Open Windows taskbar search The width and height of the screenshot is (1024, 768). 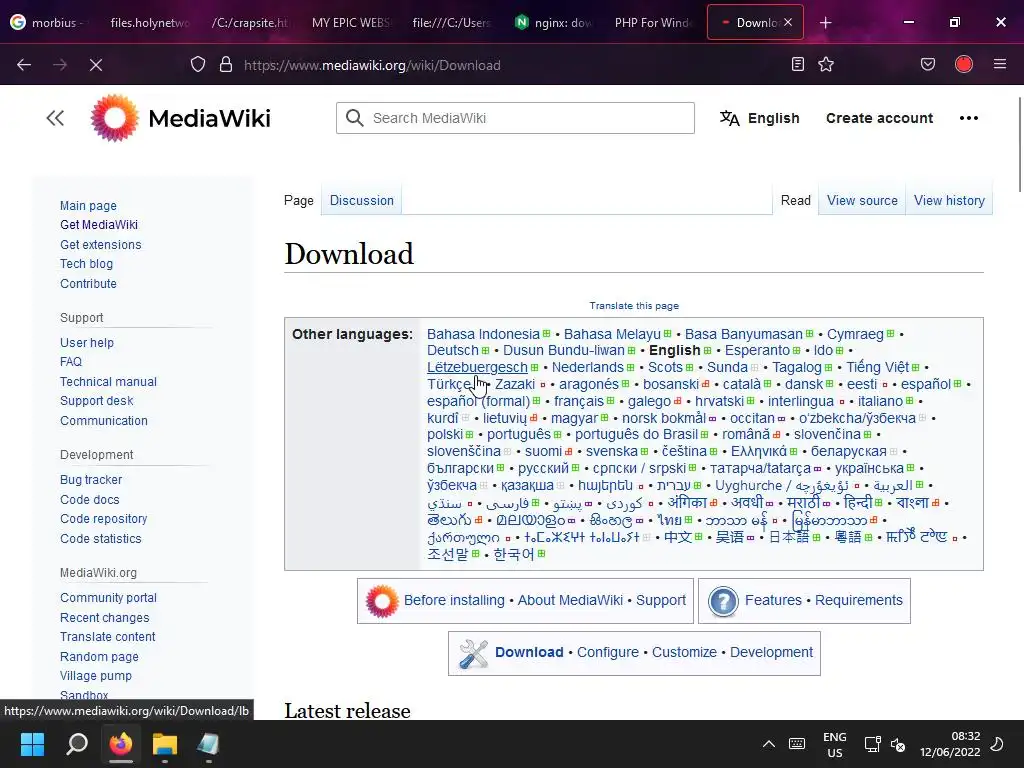(77, 744)
